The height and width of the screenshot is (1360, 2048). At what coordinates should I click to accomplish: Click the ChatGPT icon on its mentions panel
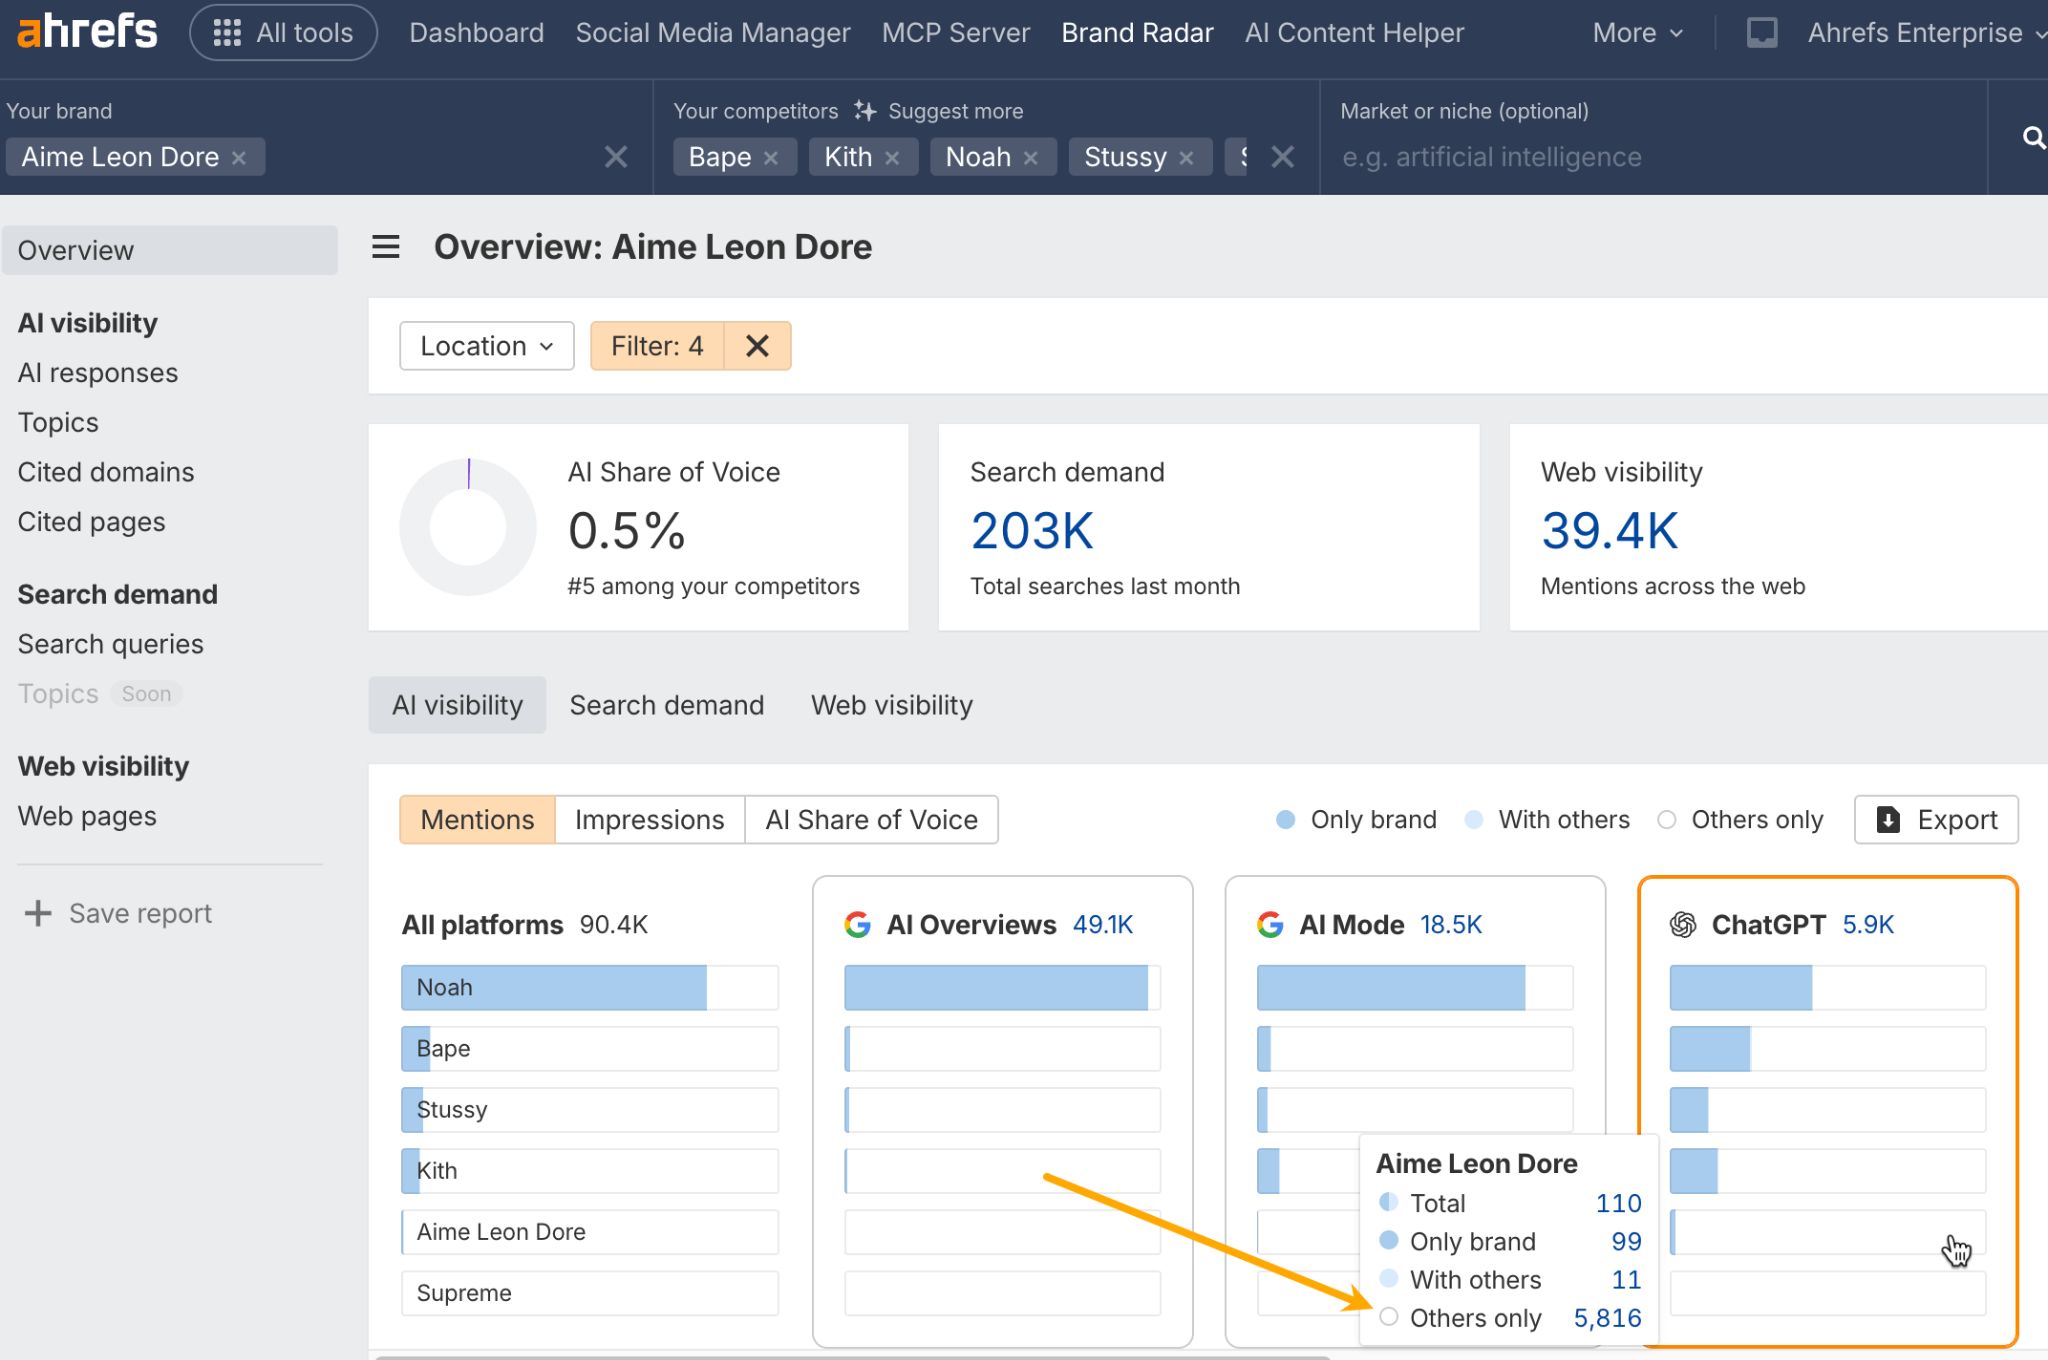click(1684, 925)
